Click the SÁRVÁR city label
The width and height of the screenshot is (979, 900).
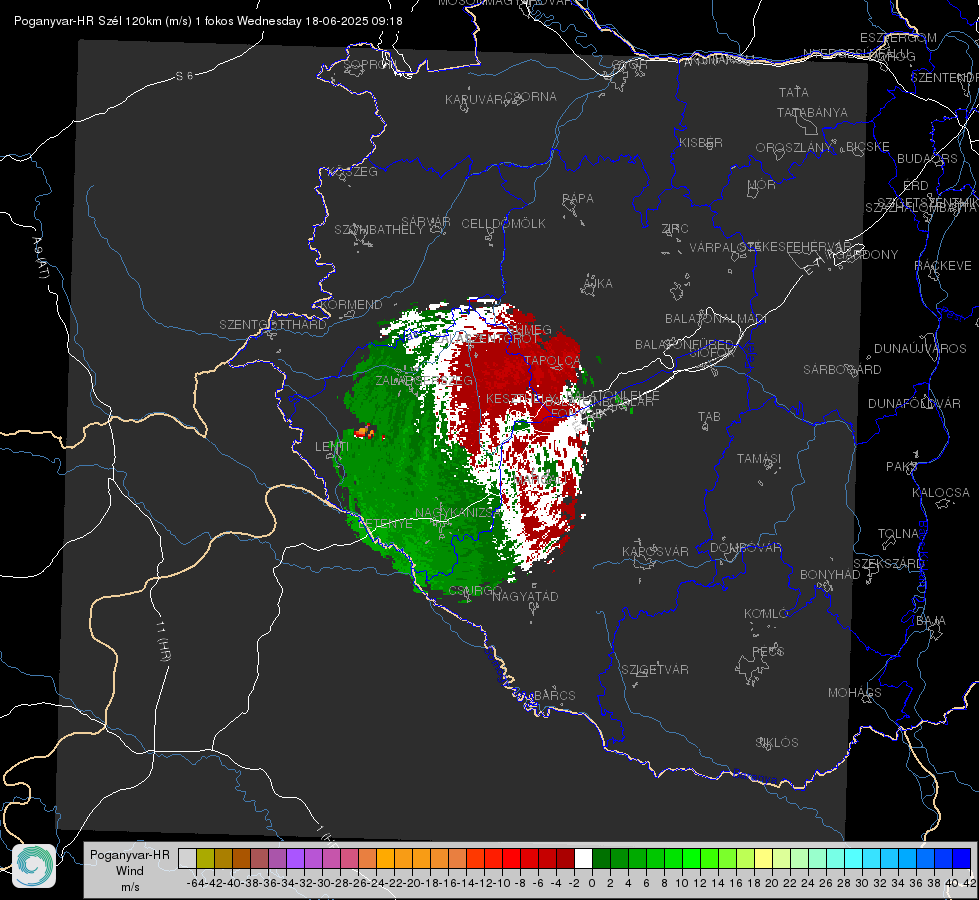[x=426, y=222]
